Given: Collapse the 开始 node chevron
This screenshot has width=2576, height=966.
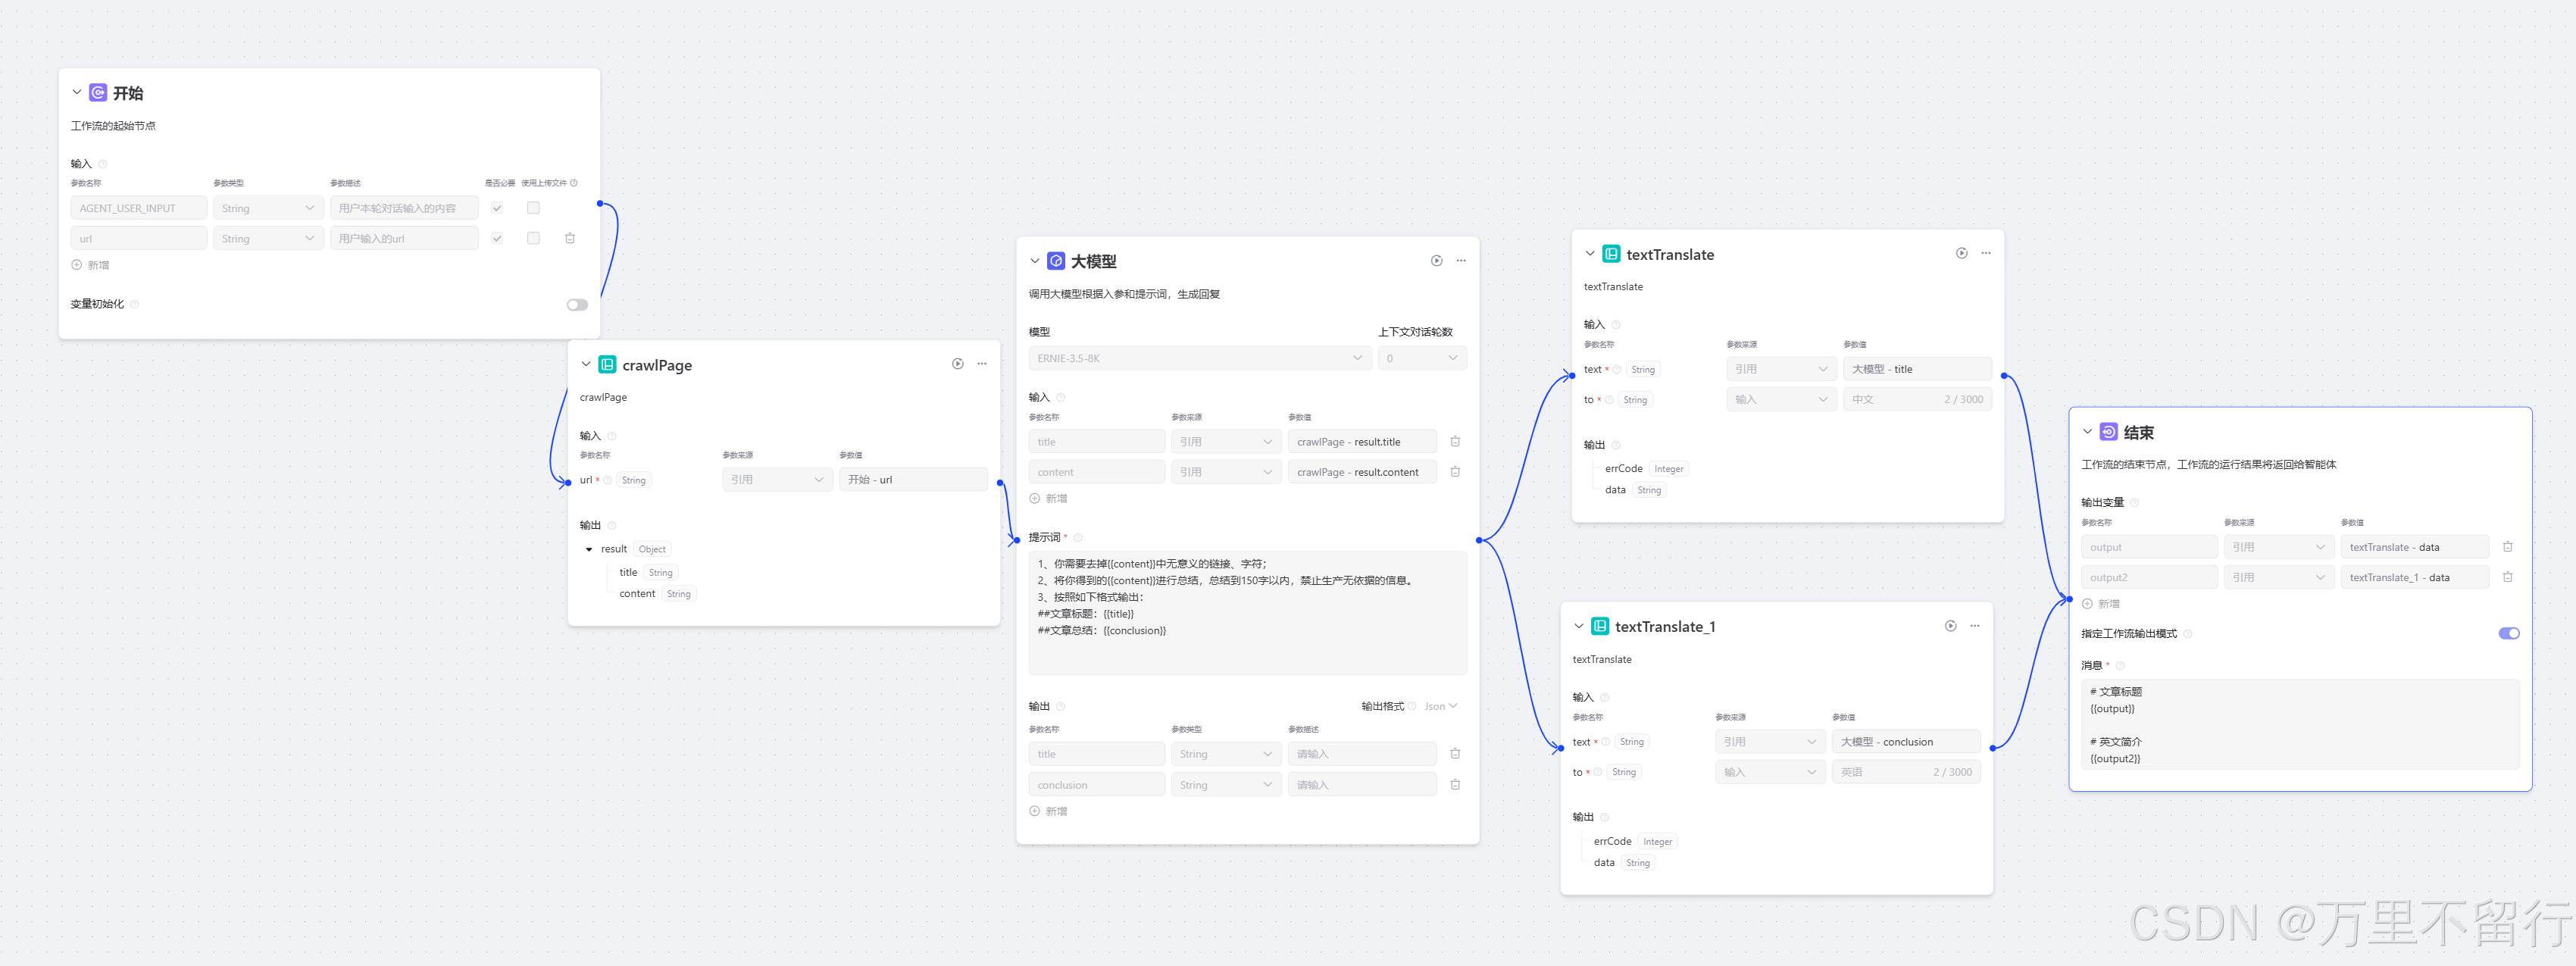Looking at the screenshot, I should 77,92.
